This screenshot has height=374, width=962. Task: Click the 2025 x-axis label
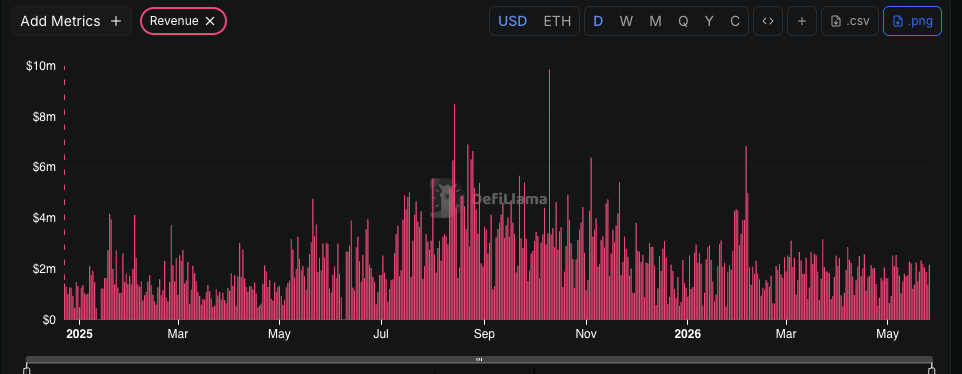[x=79, y=334]
